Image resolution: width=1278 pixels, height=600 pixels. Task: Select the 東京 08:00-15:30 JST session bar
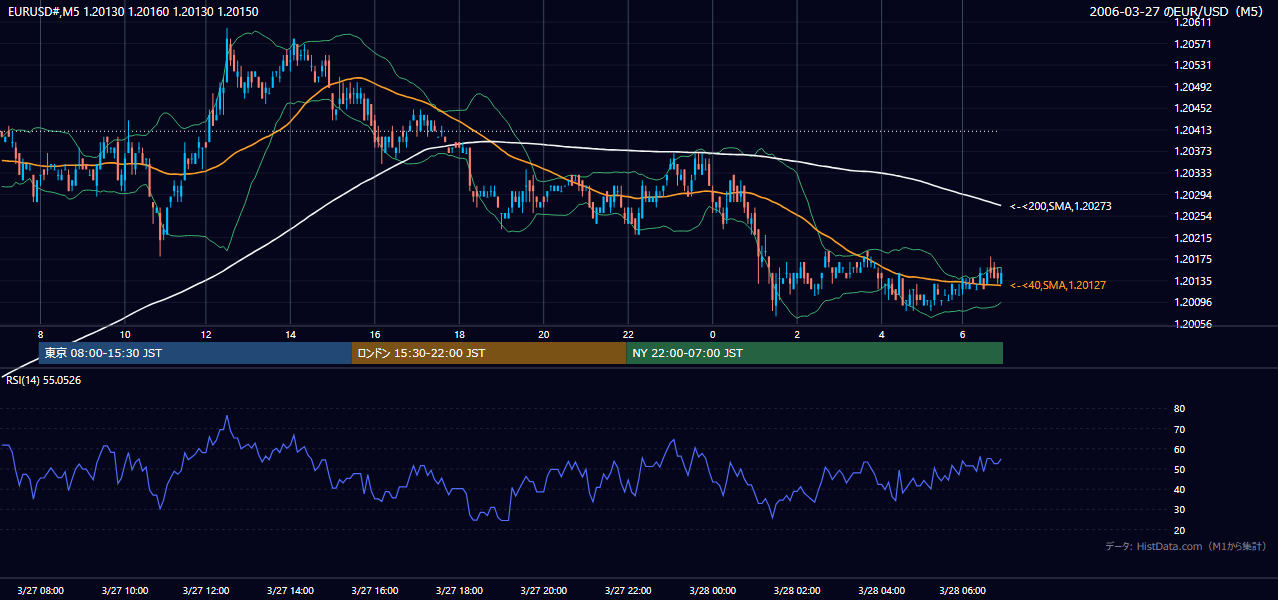tap(195, 353)
